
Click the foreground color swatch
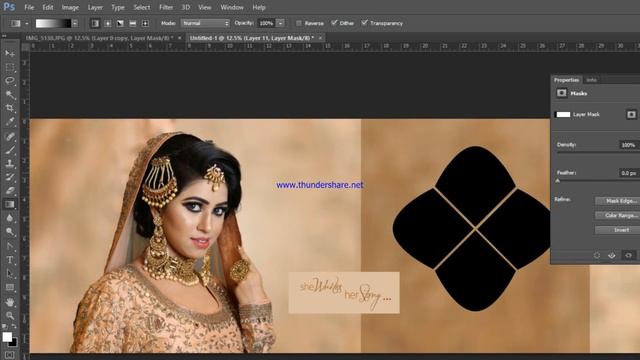(7, 337)
